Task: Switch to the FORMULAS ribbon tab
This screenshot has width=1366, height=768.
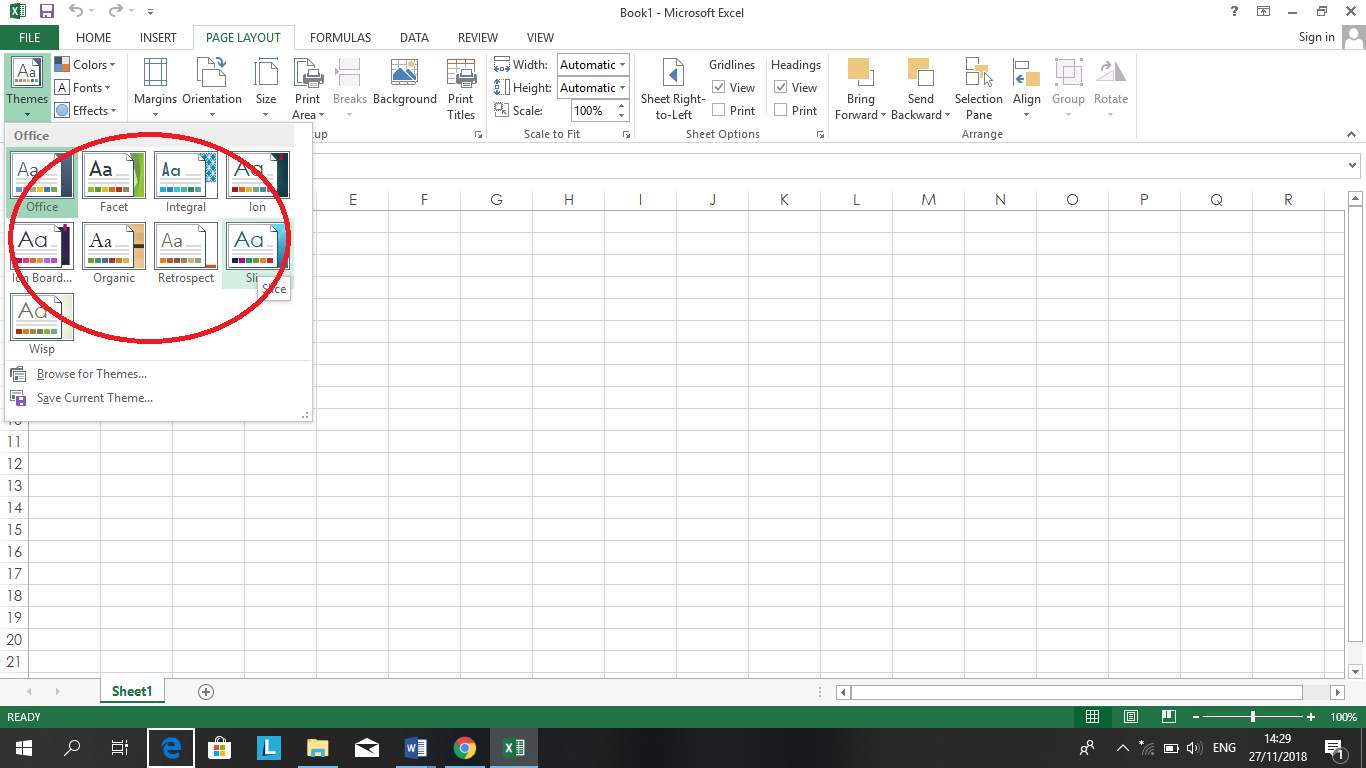Action: click(x=340, y=37)
